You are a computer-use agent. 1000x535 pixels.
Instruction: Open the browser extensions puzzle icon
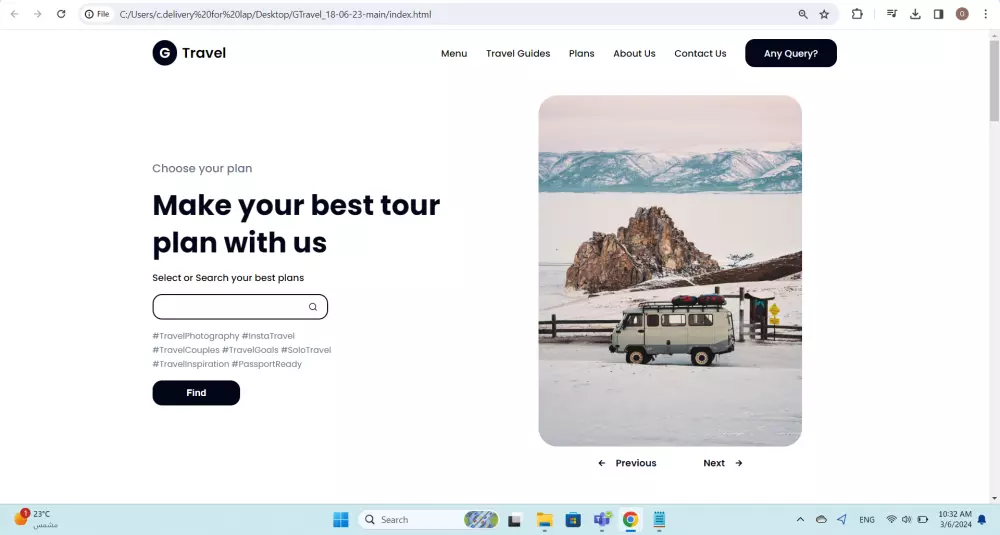tap(857, 14)
